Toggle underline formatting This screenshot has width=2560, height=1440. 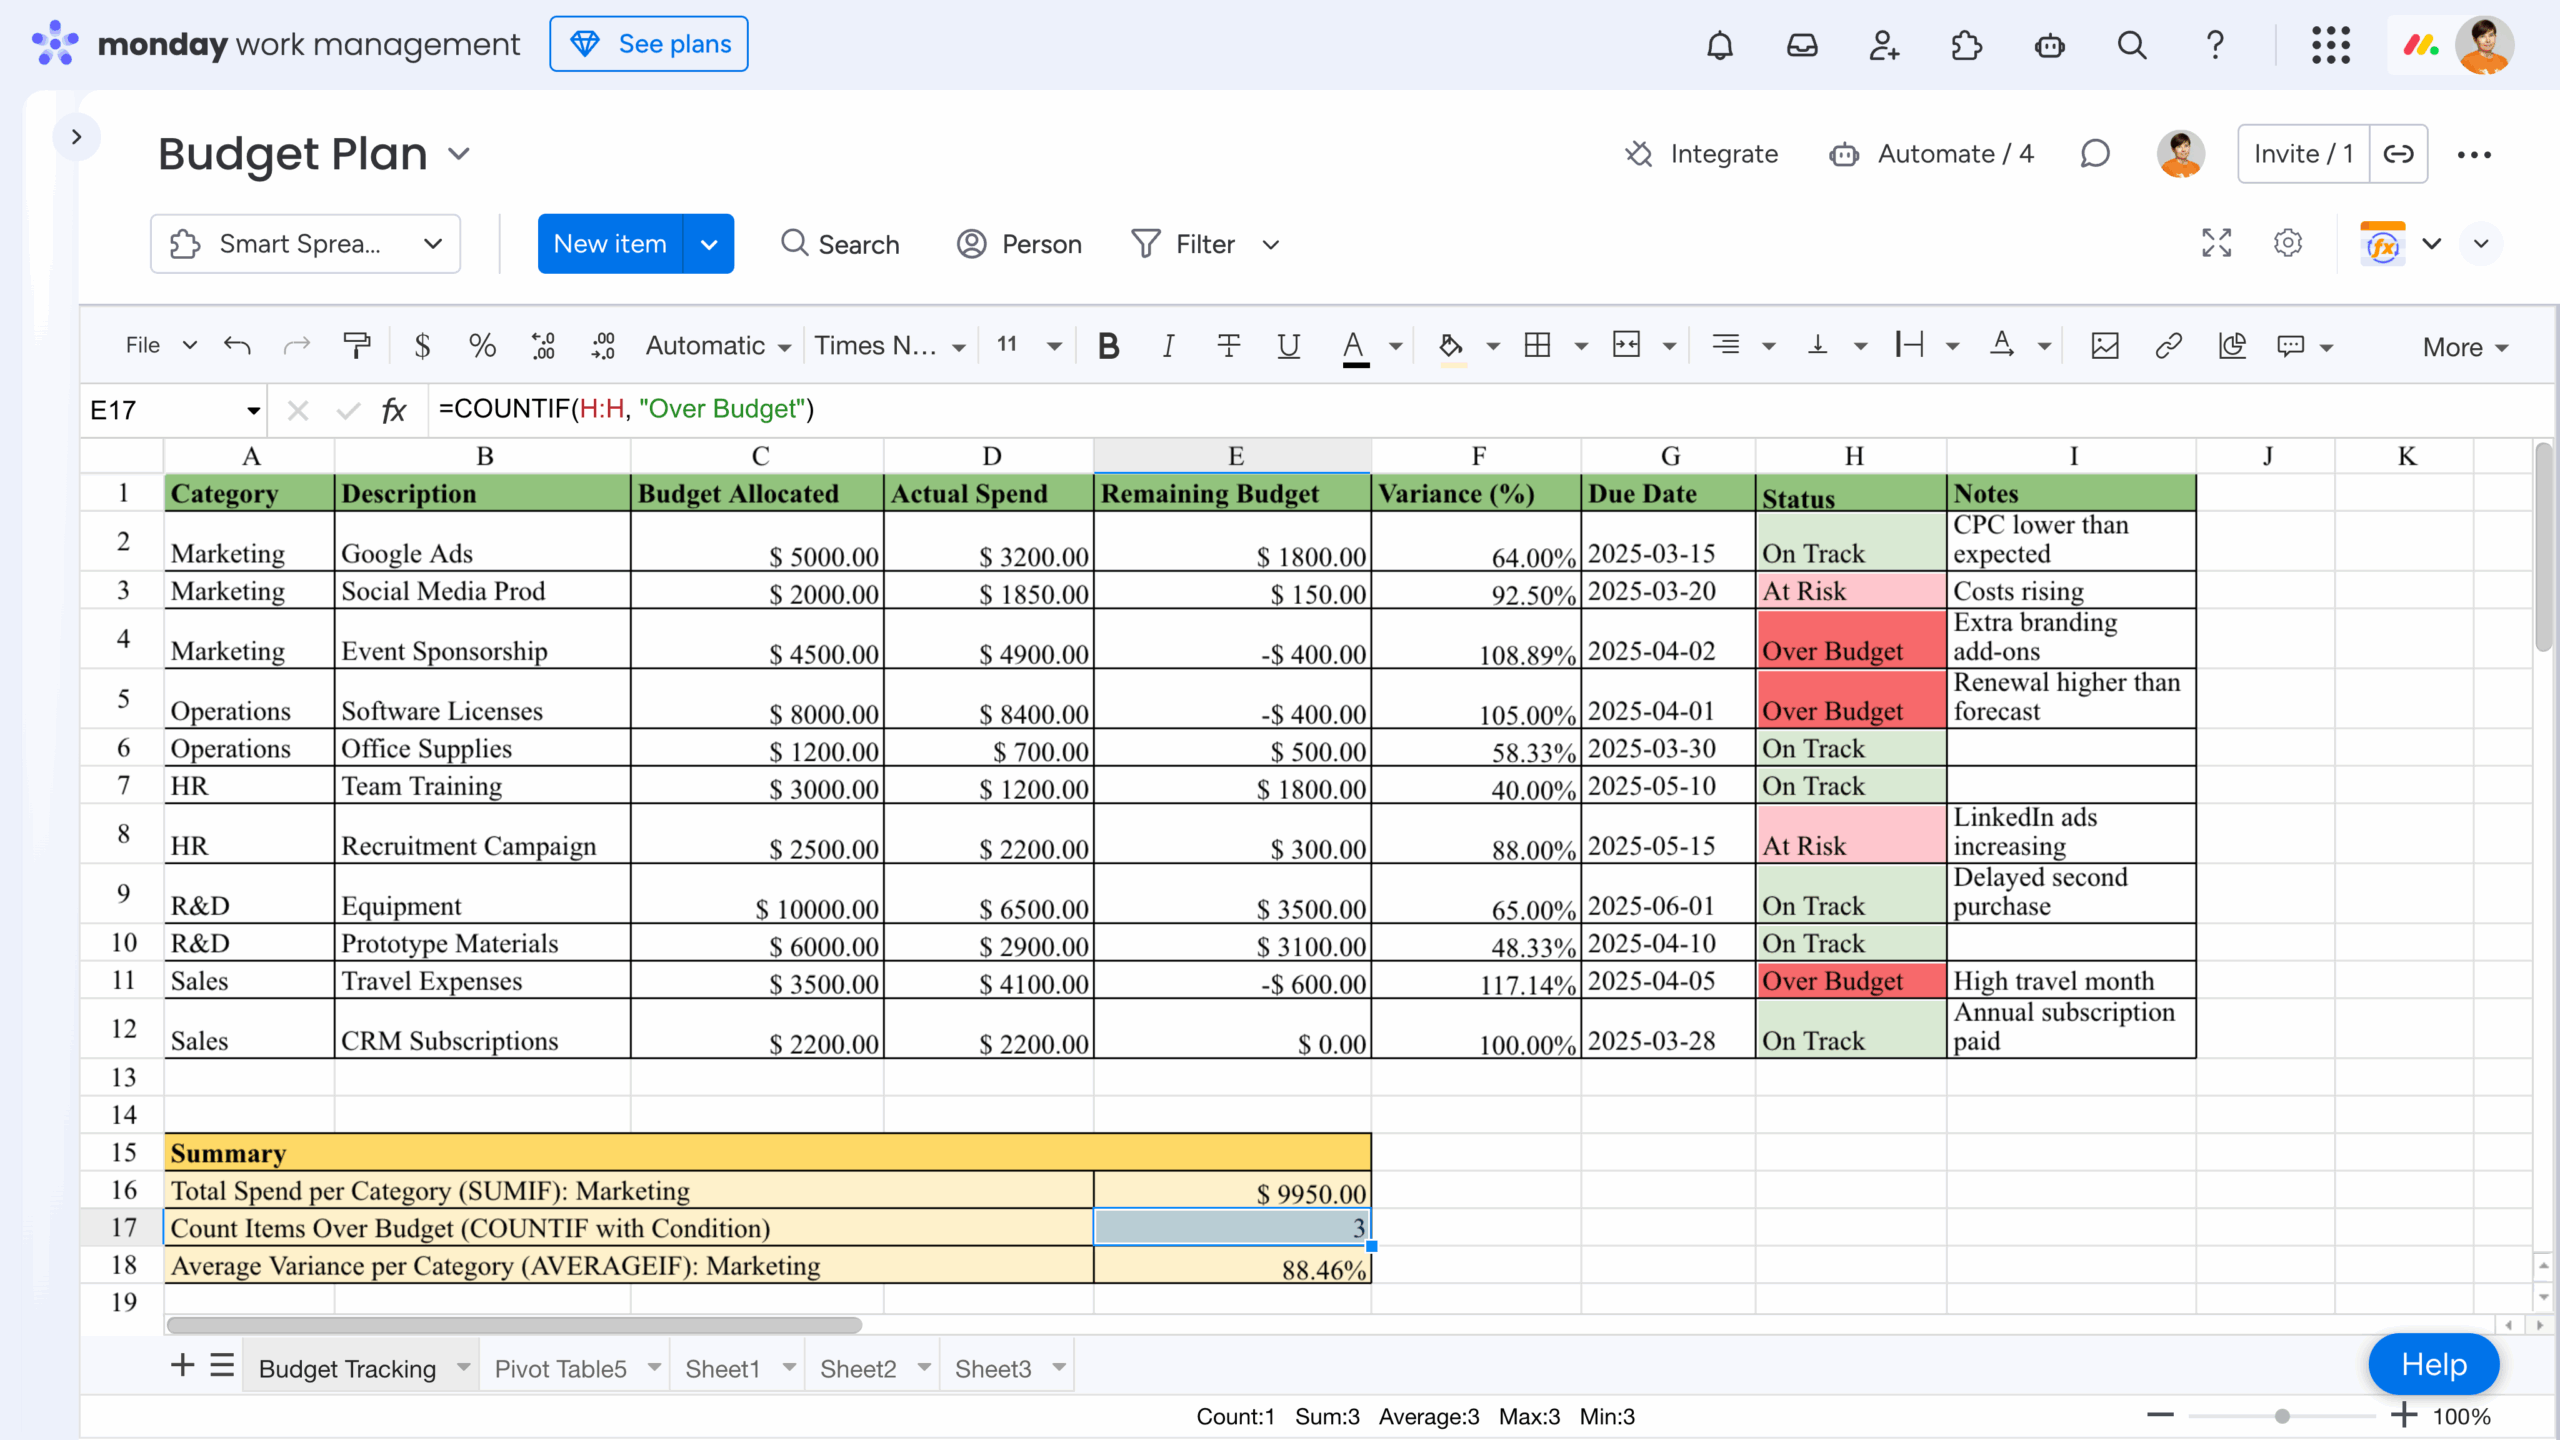[x=1288, y=345]
